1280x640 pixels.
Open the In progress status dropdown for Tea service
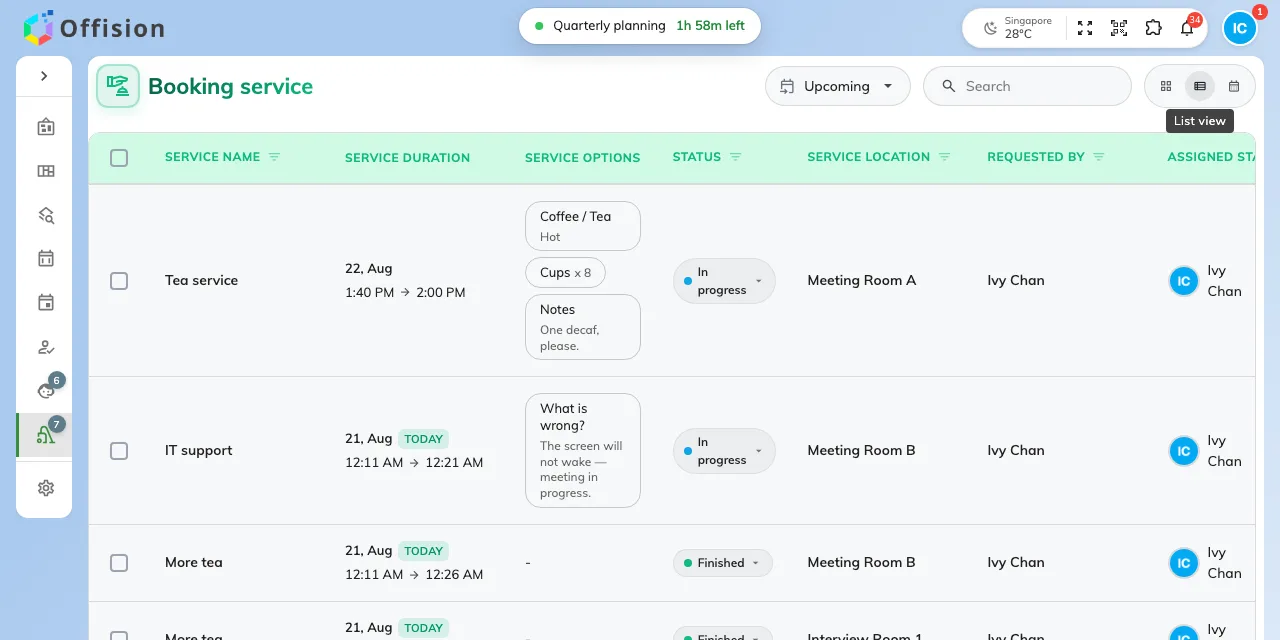(724, 281)
